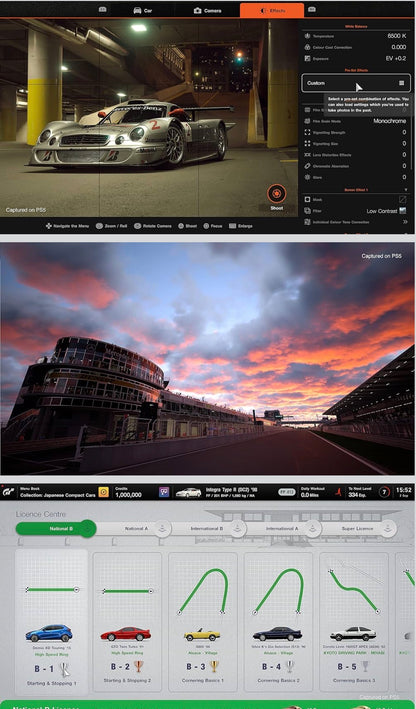Open the Filter Low Contrast dropdown

tap(356, 211)
